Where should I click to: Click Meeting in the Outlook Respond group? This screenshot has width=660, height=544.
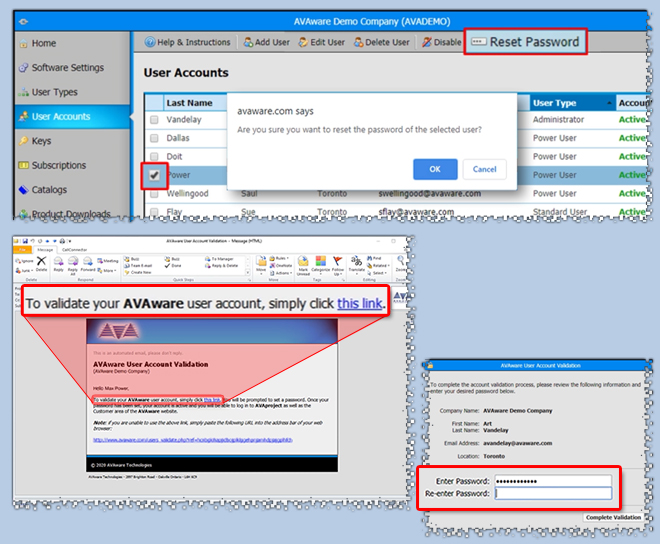108,261
